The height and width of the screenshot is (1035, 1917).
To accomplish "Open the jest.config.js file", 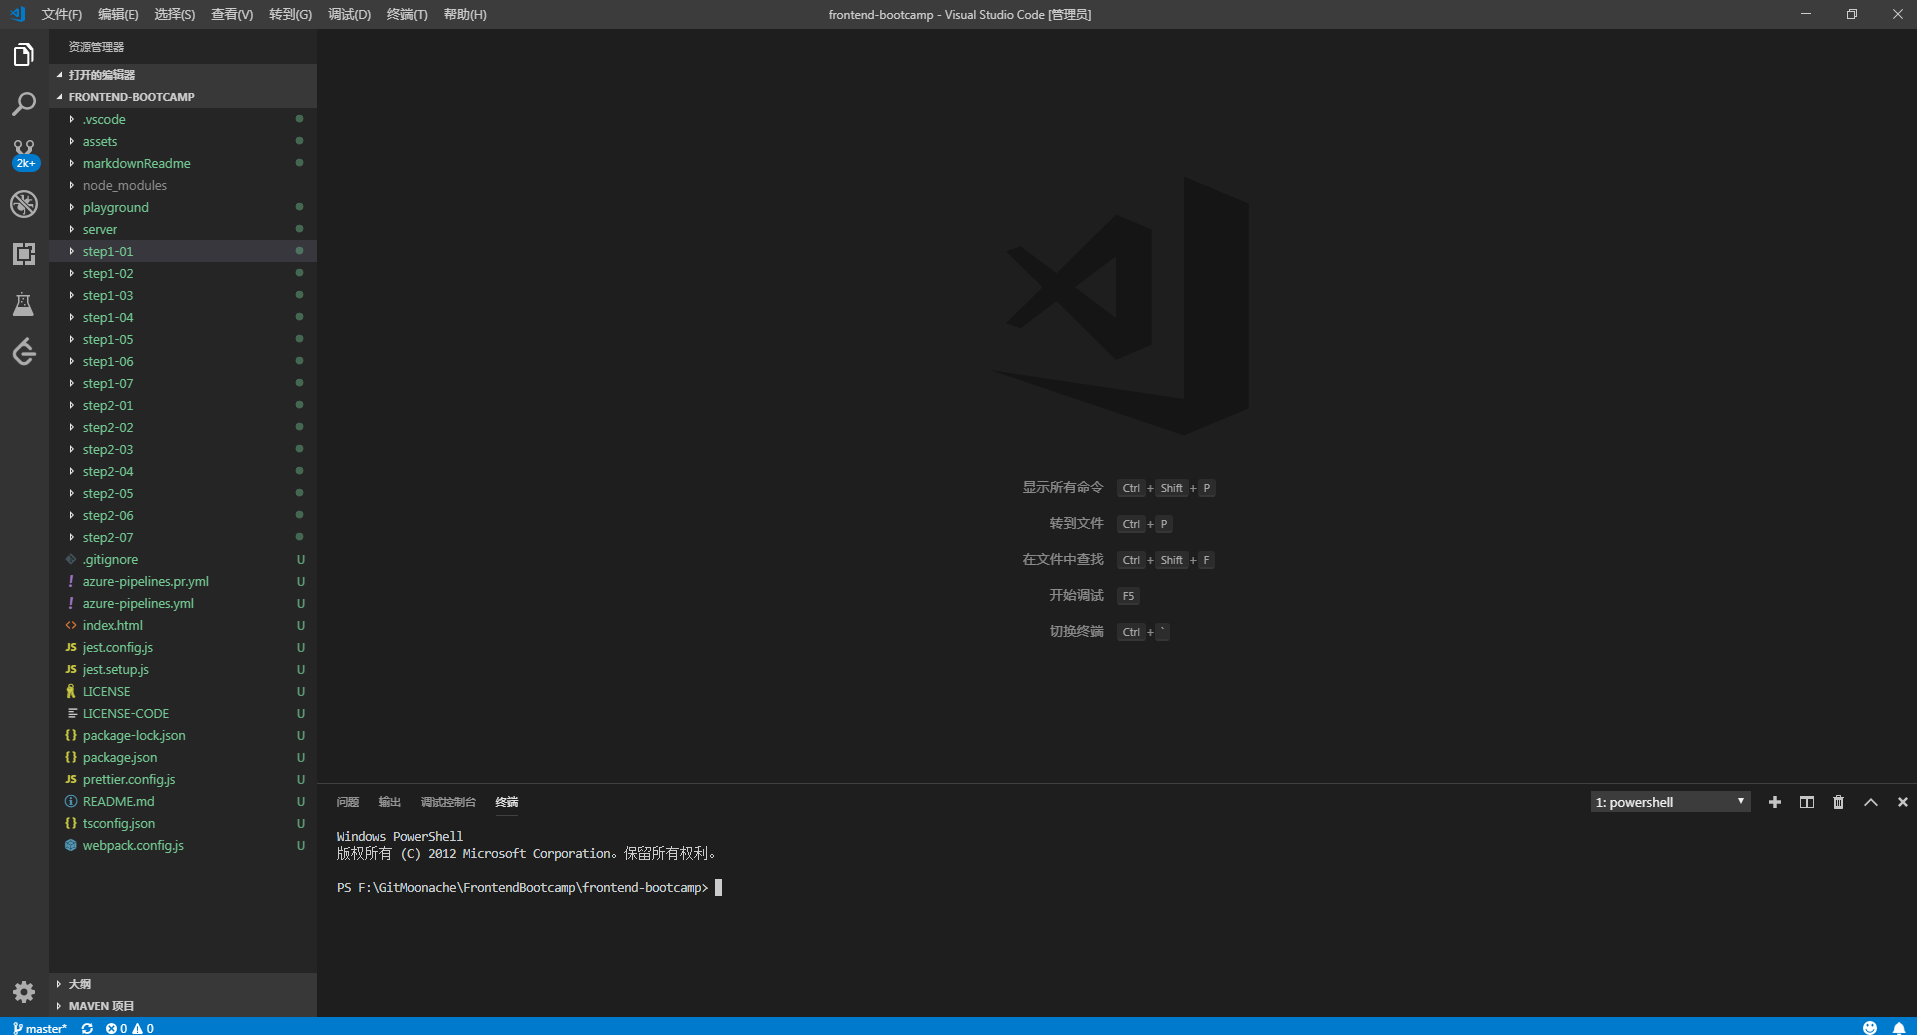I will [183, 647].
